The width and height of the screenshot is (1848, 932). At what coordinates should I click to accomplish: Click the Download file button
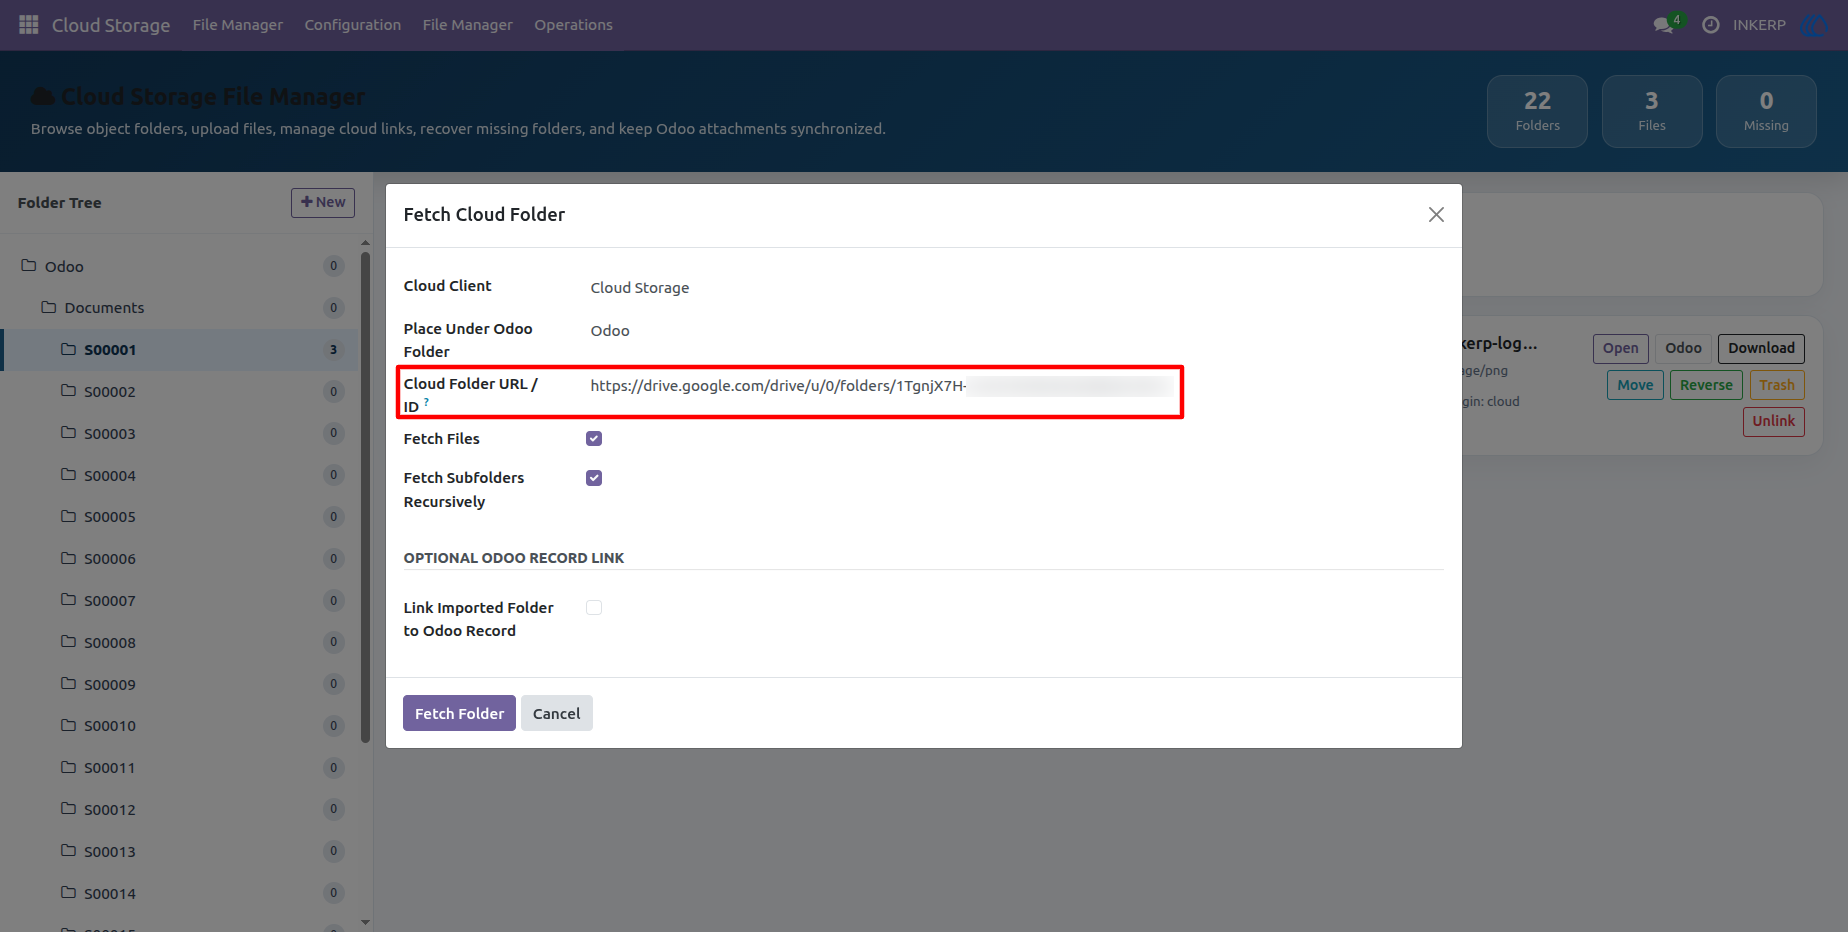coord(1761,348)
